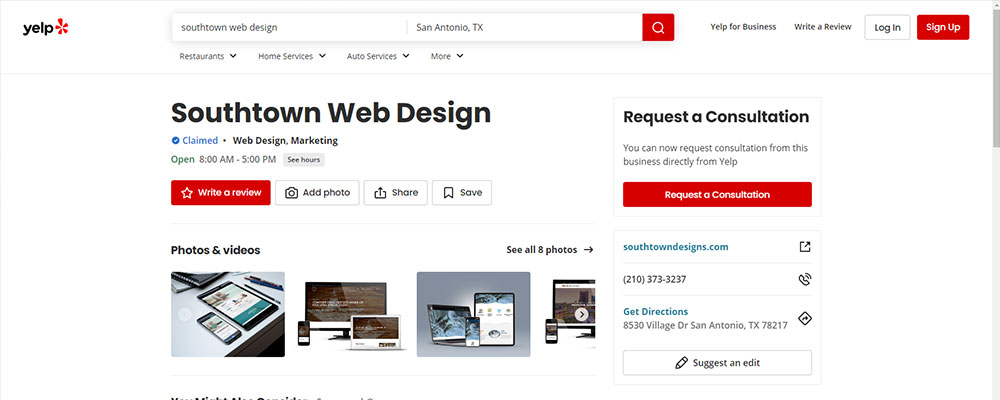This screenshot has height=400, width=1000.
Task: Click the hours text 8:00 AM - 5:00 PM
Action: pyautogui.click(x=237, y=159)
